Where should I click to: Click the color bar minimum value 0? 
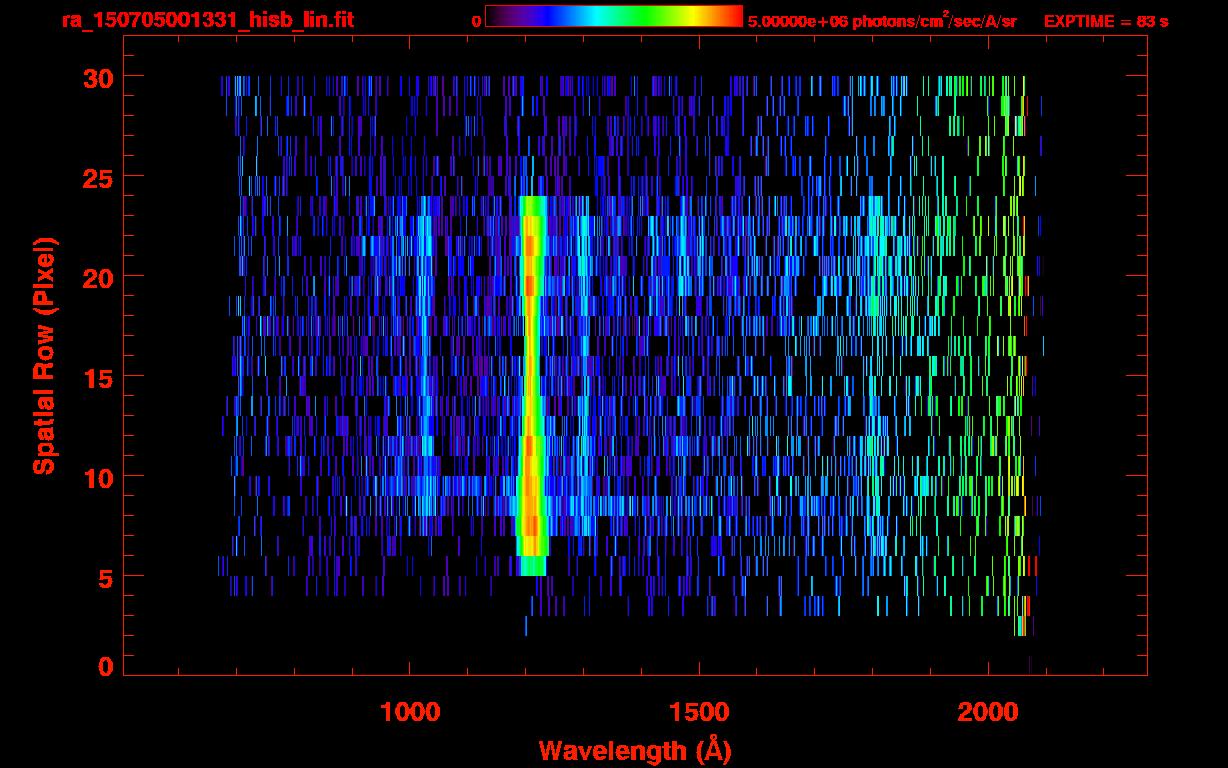[x=476, y=21]
